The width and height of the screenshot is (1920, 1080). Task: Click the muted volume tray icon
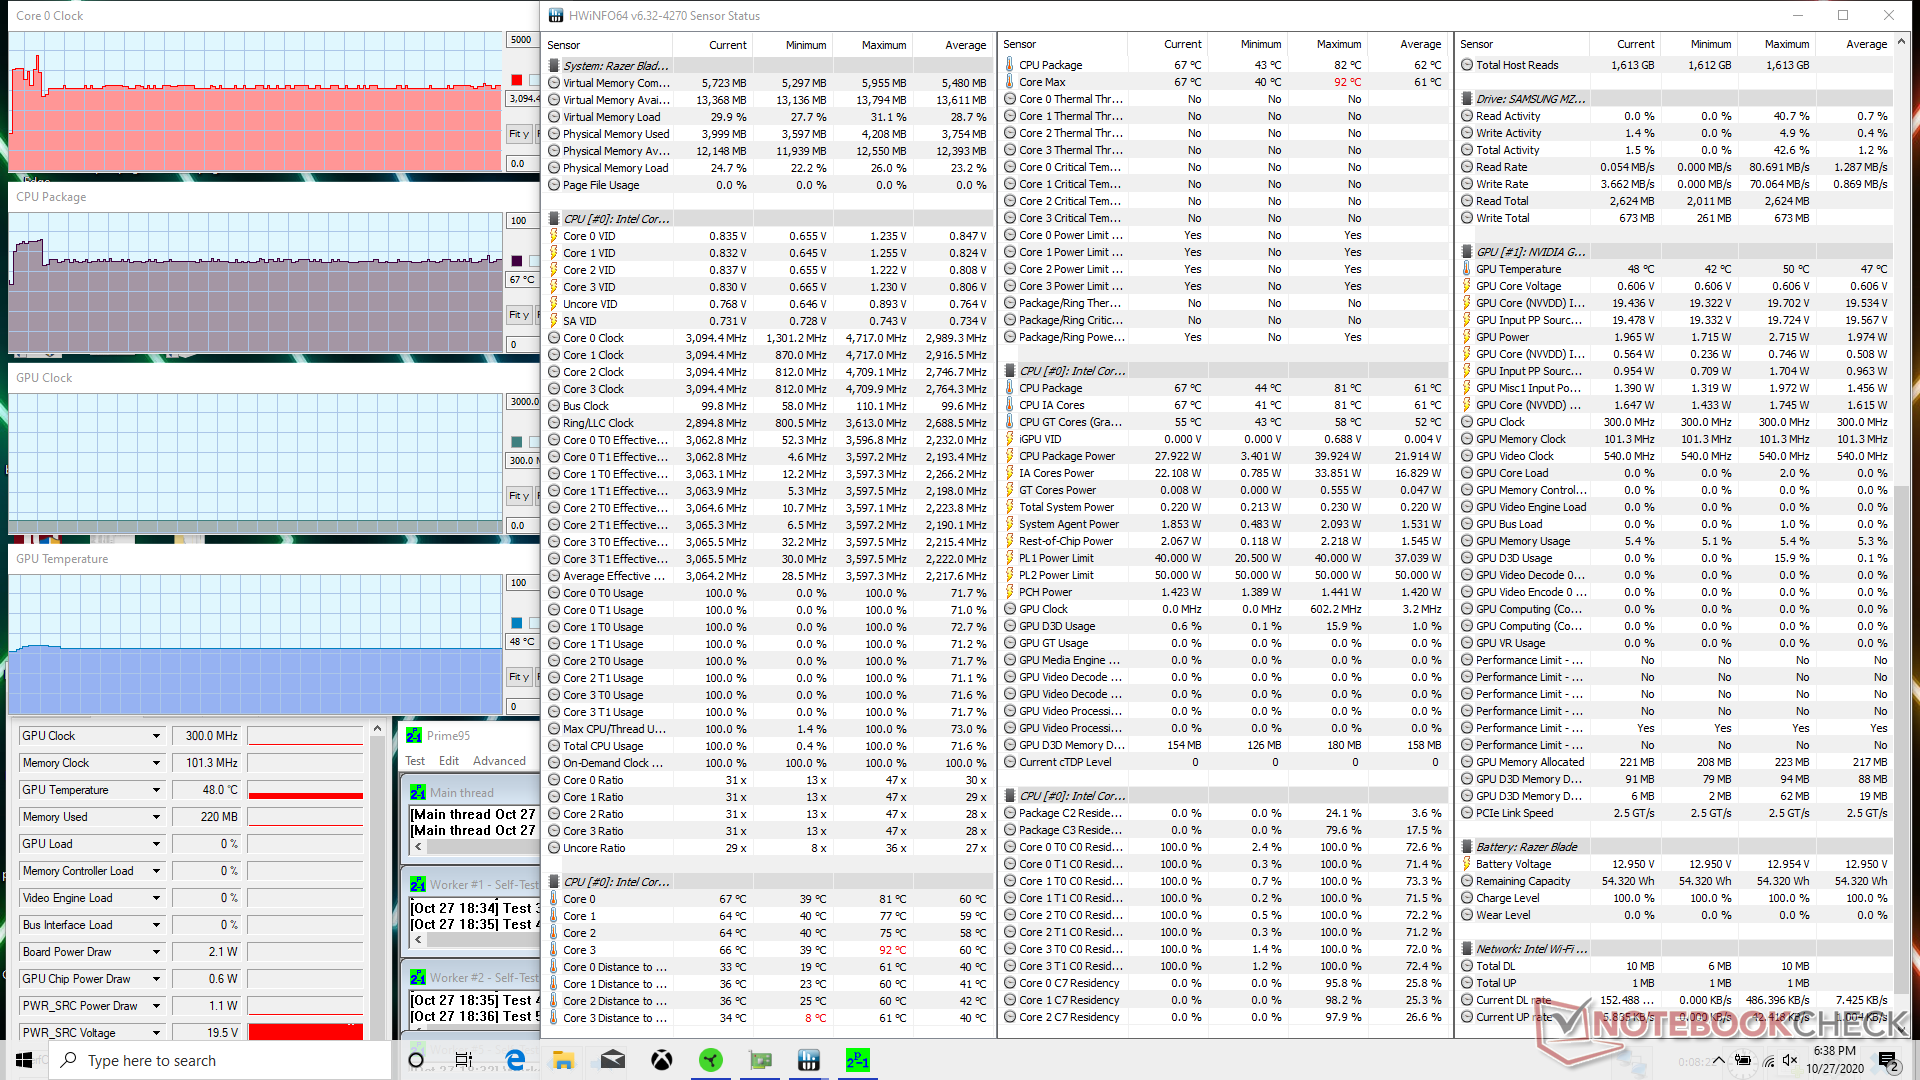click(1791, 1060)
